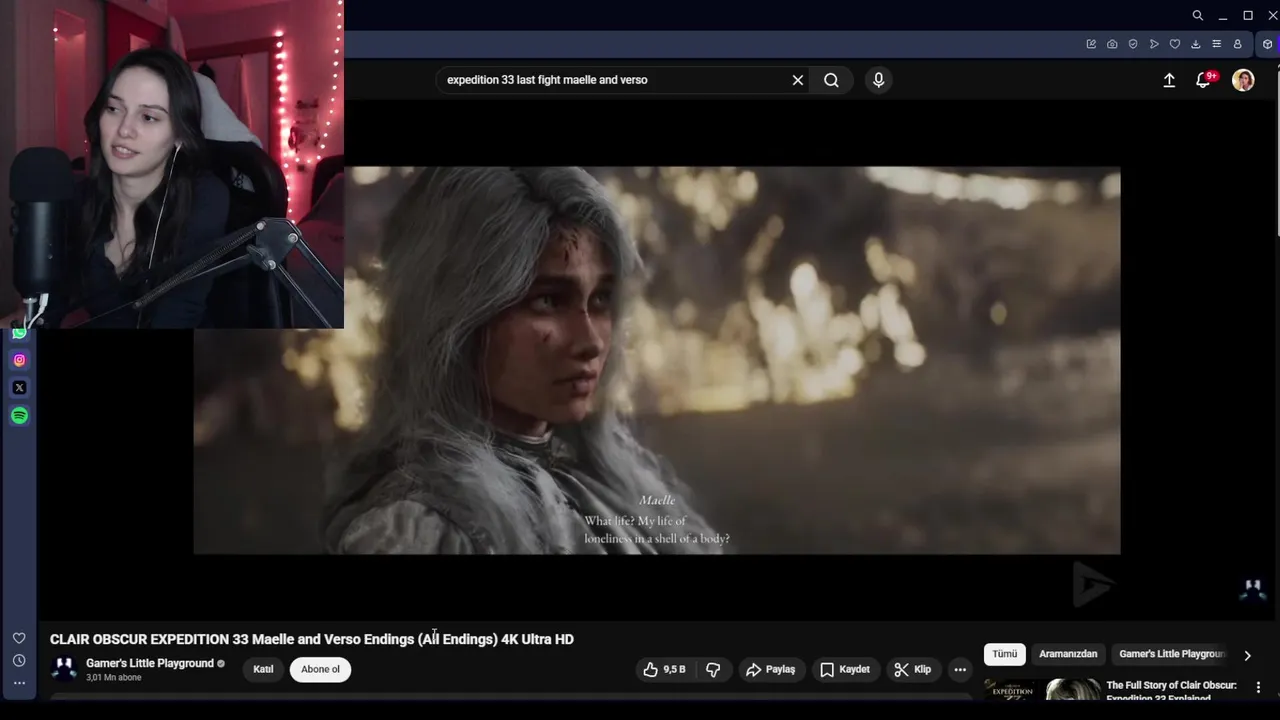Screen dimensions: 1280x720
Task: Dislike the video
Action: [713, 669]
